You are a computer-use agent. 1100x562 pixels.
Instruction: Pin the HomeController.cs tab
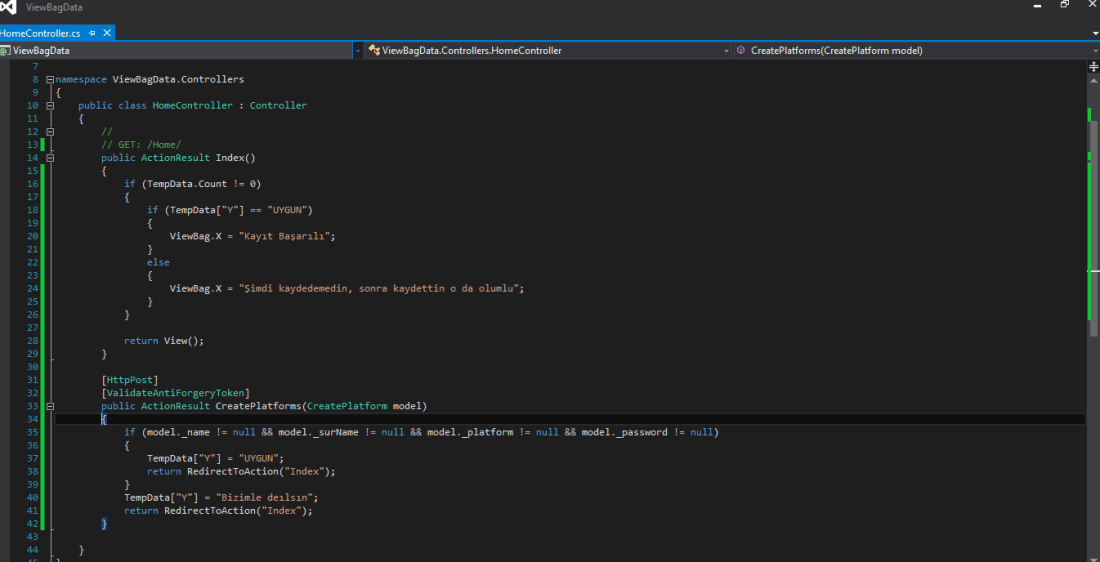tap(91, 33)
